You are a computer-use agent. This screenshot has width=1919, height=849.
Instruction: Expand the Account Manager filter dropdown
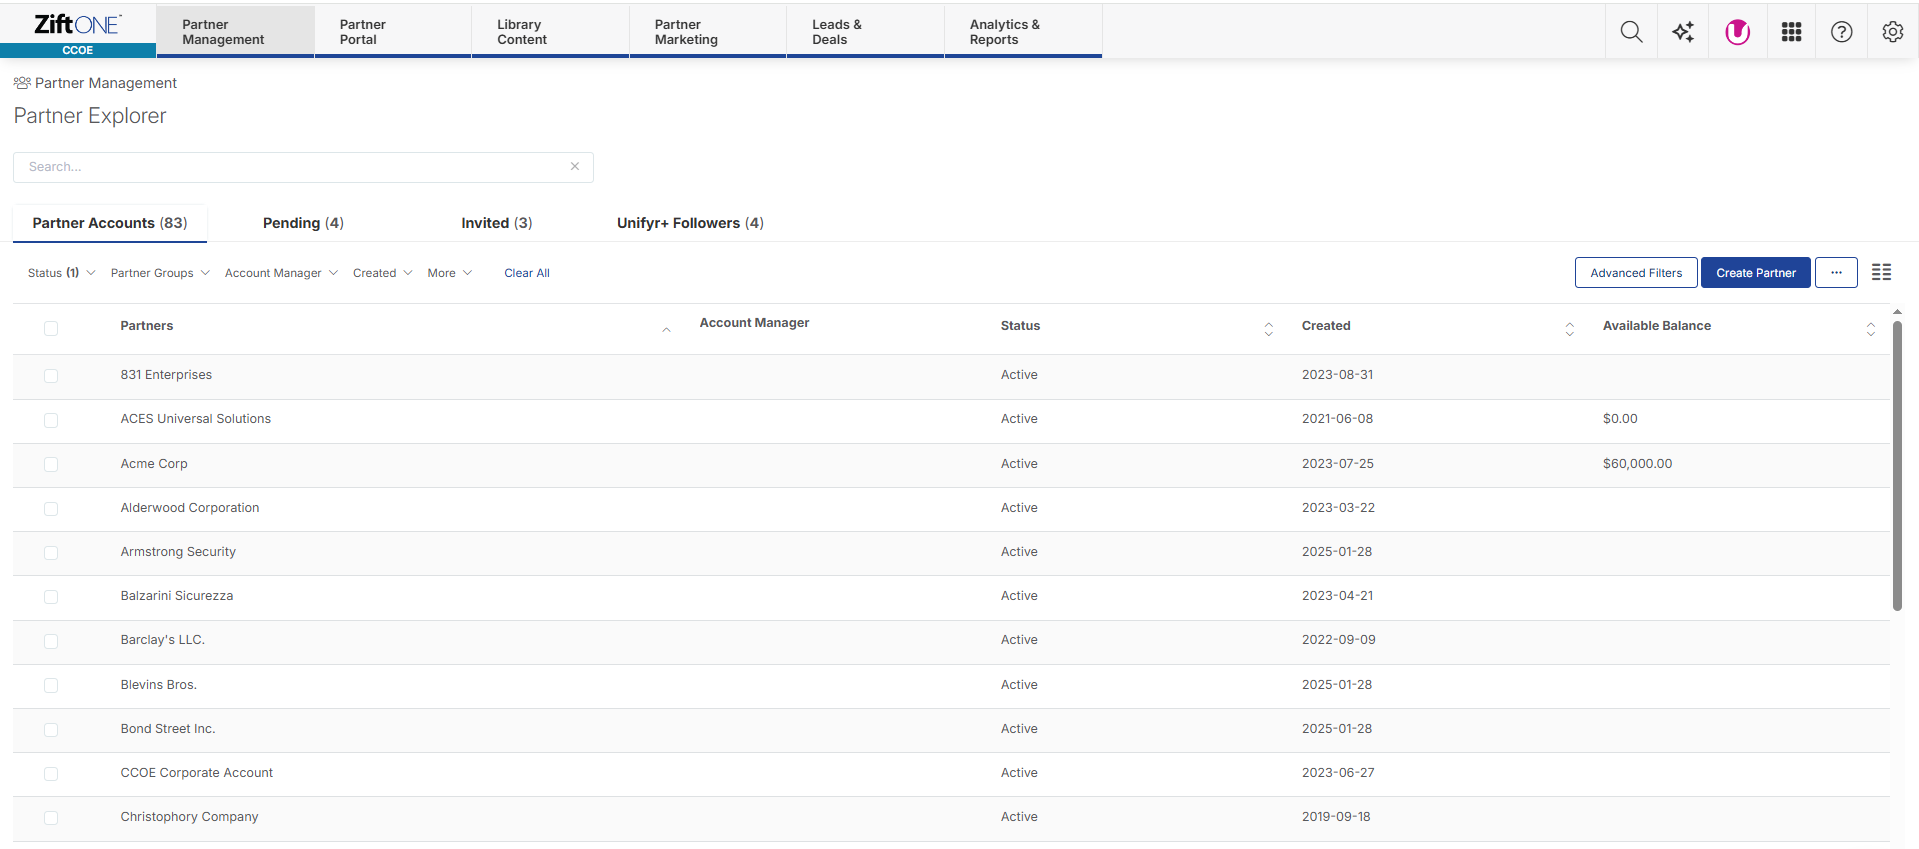click(x=281, y=273)
